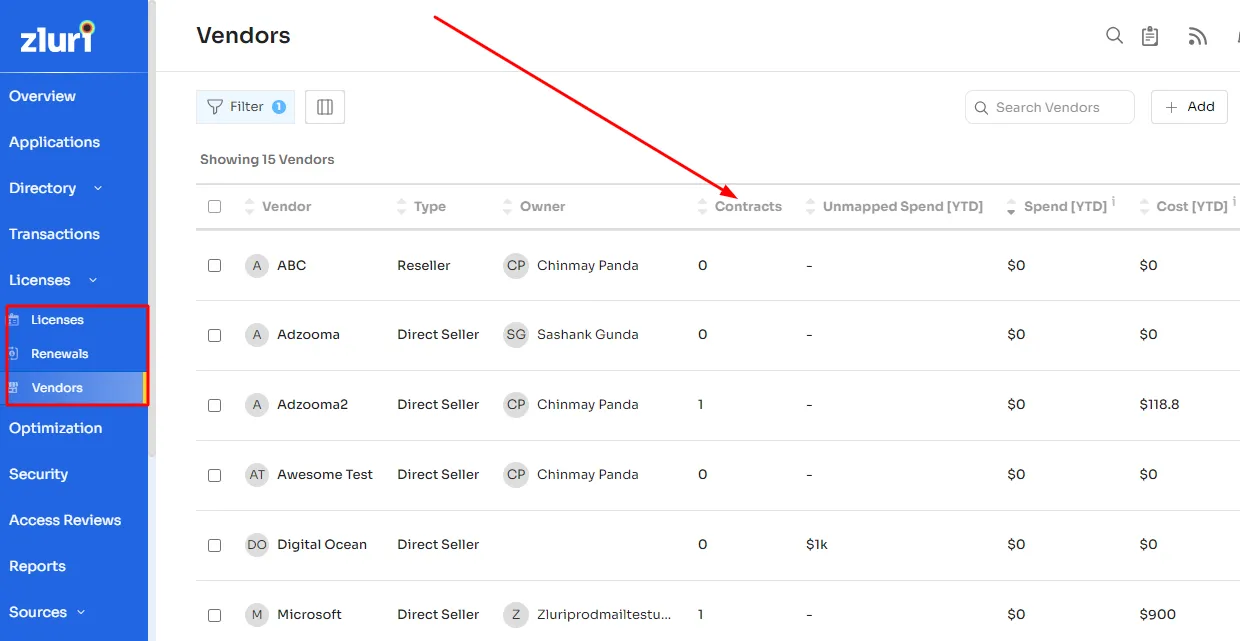The width and height of the screenshot is (1240, 641).
Task: Check the Adzooma row checkbox
Action: point(214,336)
